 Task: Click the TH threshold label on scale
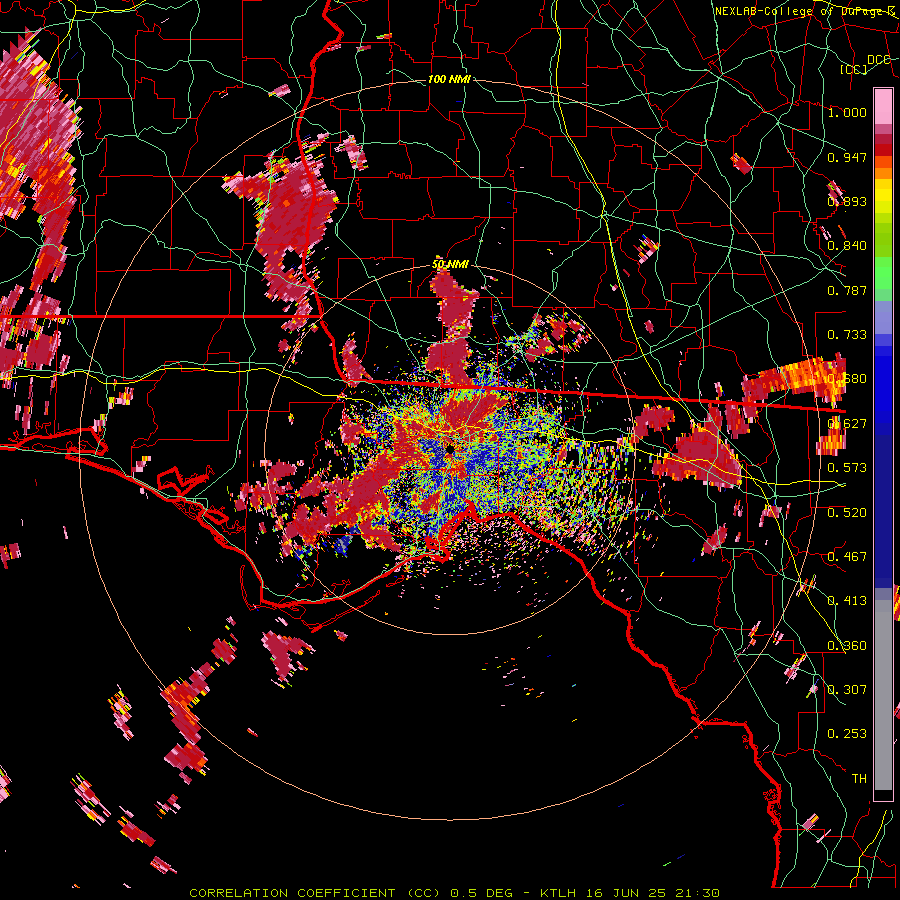(859, 779)
